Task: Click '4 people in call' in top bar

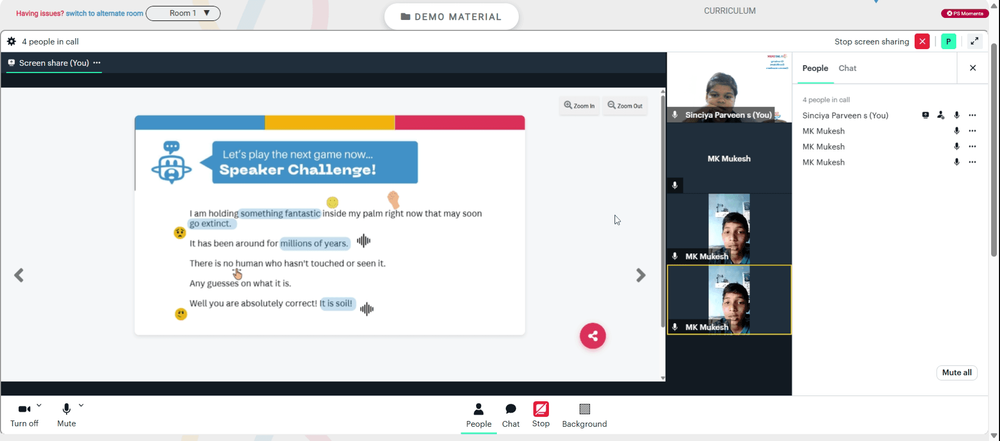Action: [50, 41]
